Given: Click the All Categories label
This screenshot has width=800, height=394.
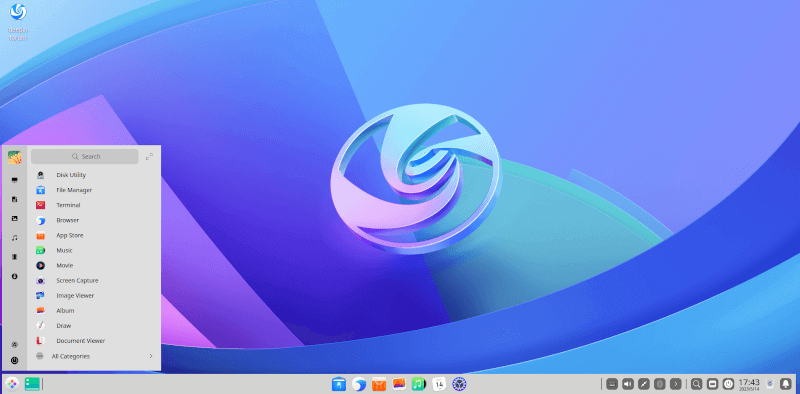Looking at the screenshot, I should pyautogui.click(x=70, y=356).
